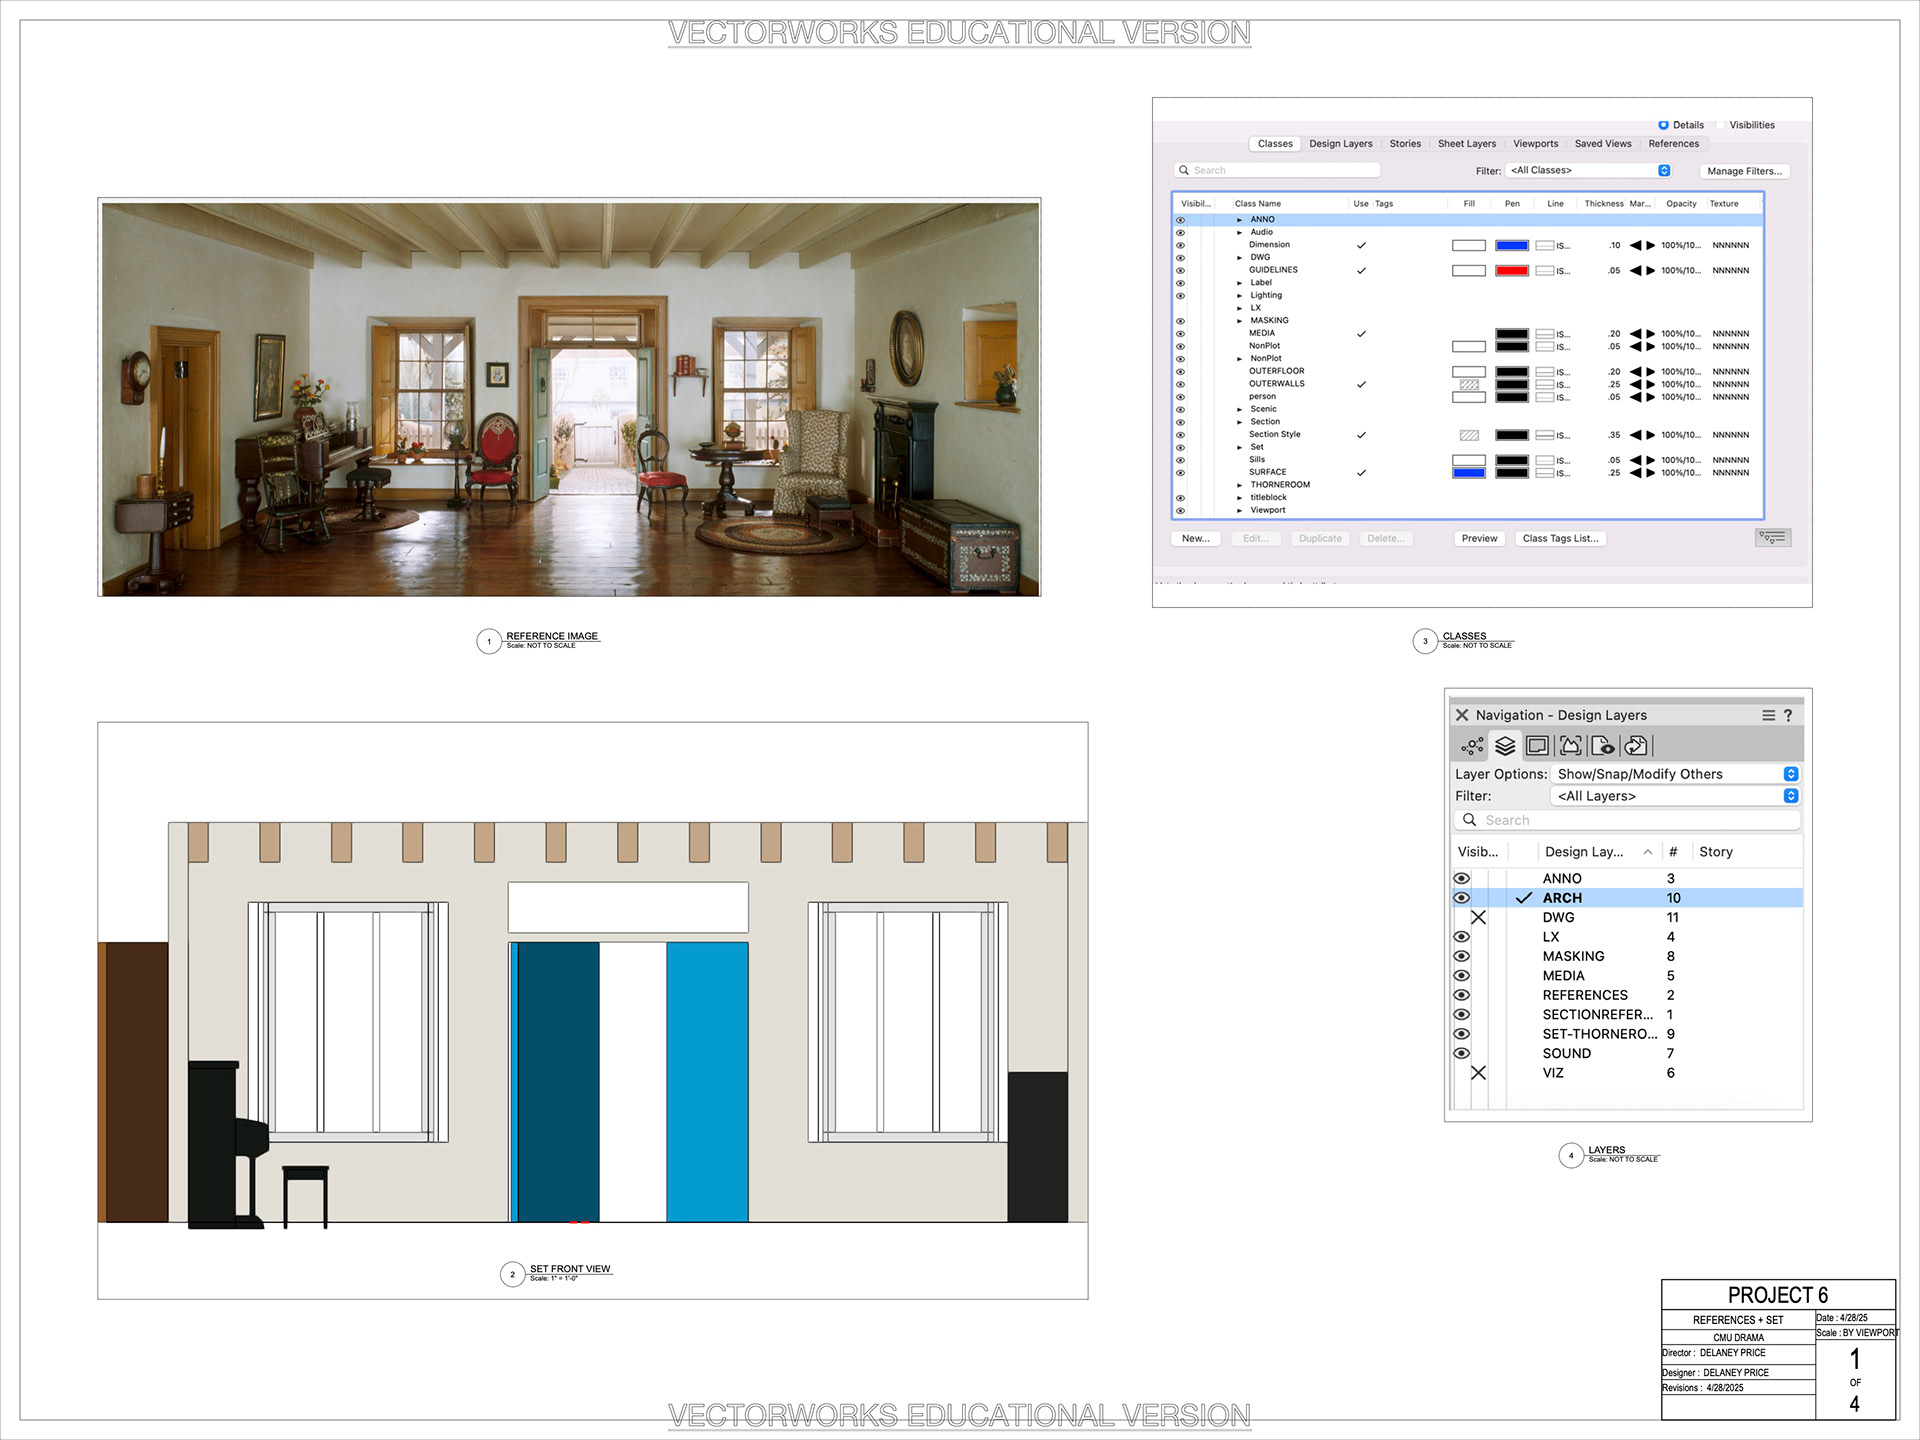Toggle the invisible X on DWG layer

pos(1478,917)
